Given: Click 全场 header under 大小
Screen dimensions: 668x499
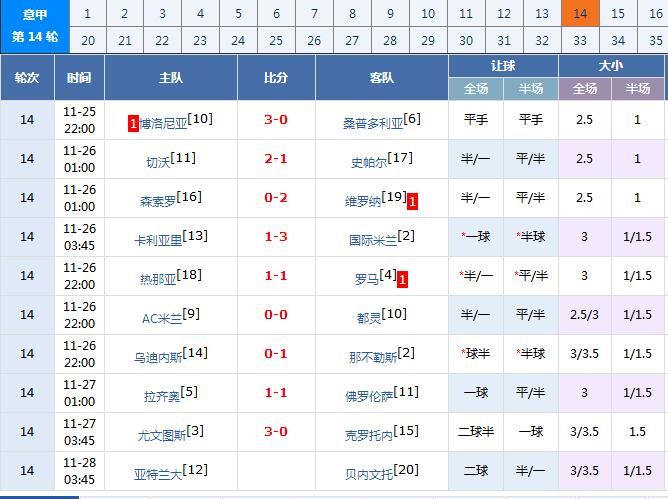Looking at the screenshot, I should [x=585, y=89].
